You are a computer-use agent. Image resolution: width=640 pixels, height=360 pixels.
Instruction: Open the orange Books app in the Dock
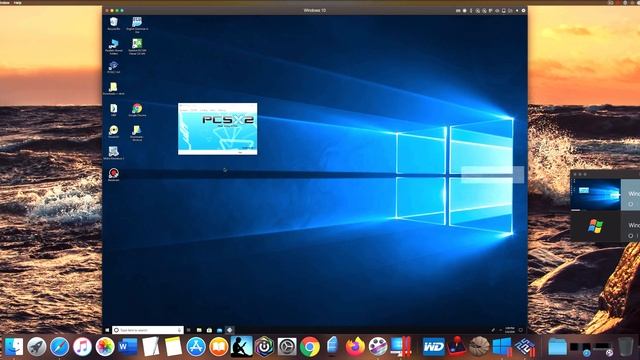click(x=219, y=347)
